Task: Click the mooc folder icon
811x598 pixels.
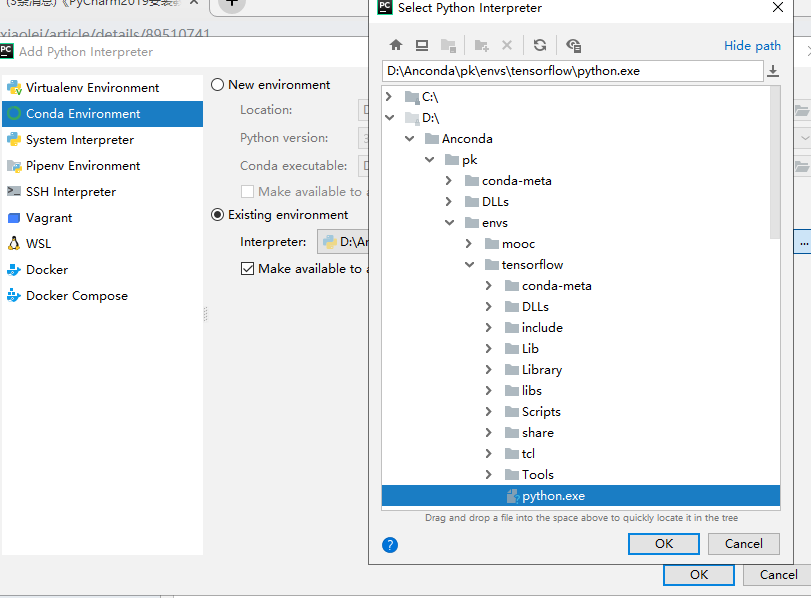Action: pos(491,244)
